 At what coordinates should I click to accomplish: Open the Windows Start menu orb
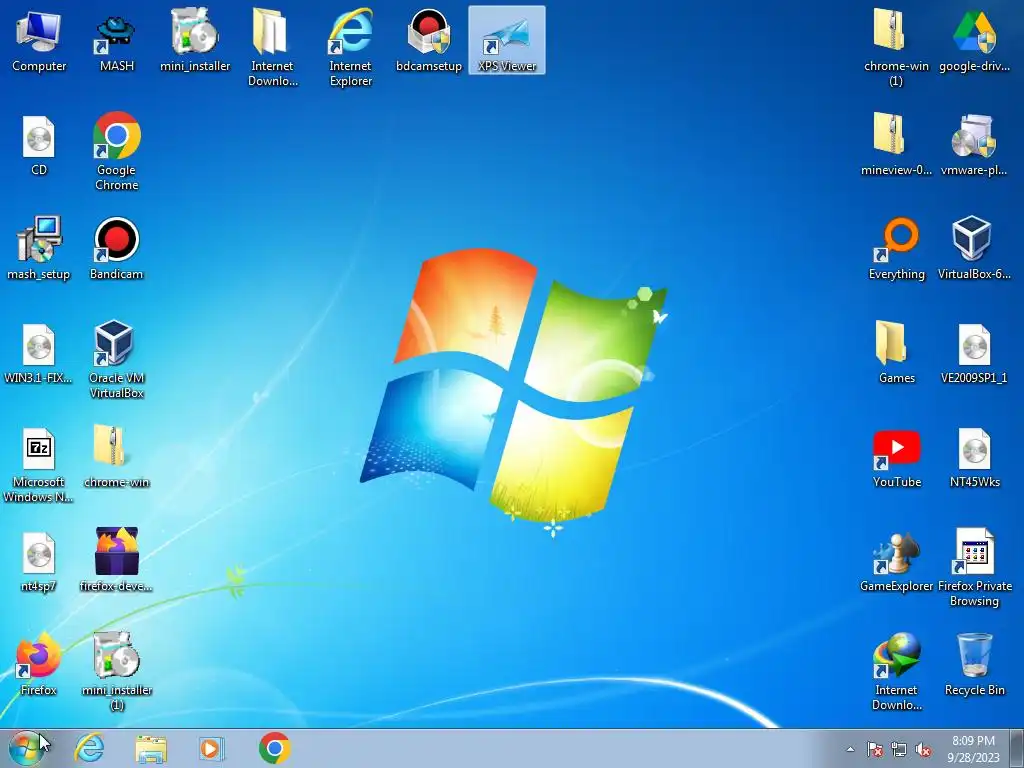point(26,748)
